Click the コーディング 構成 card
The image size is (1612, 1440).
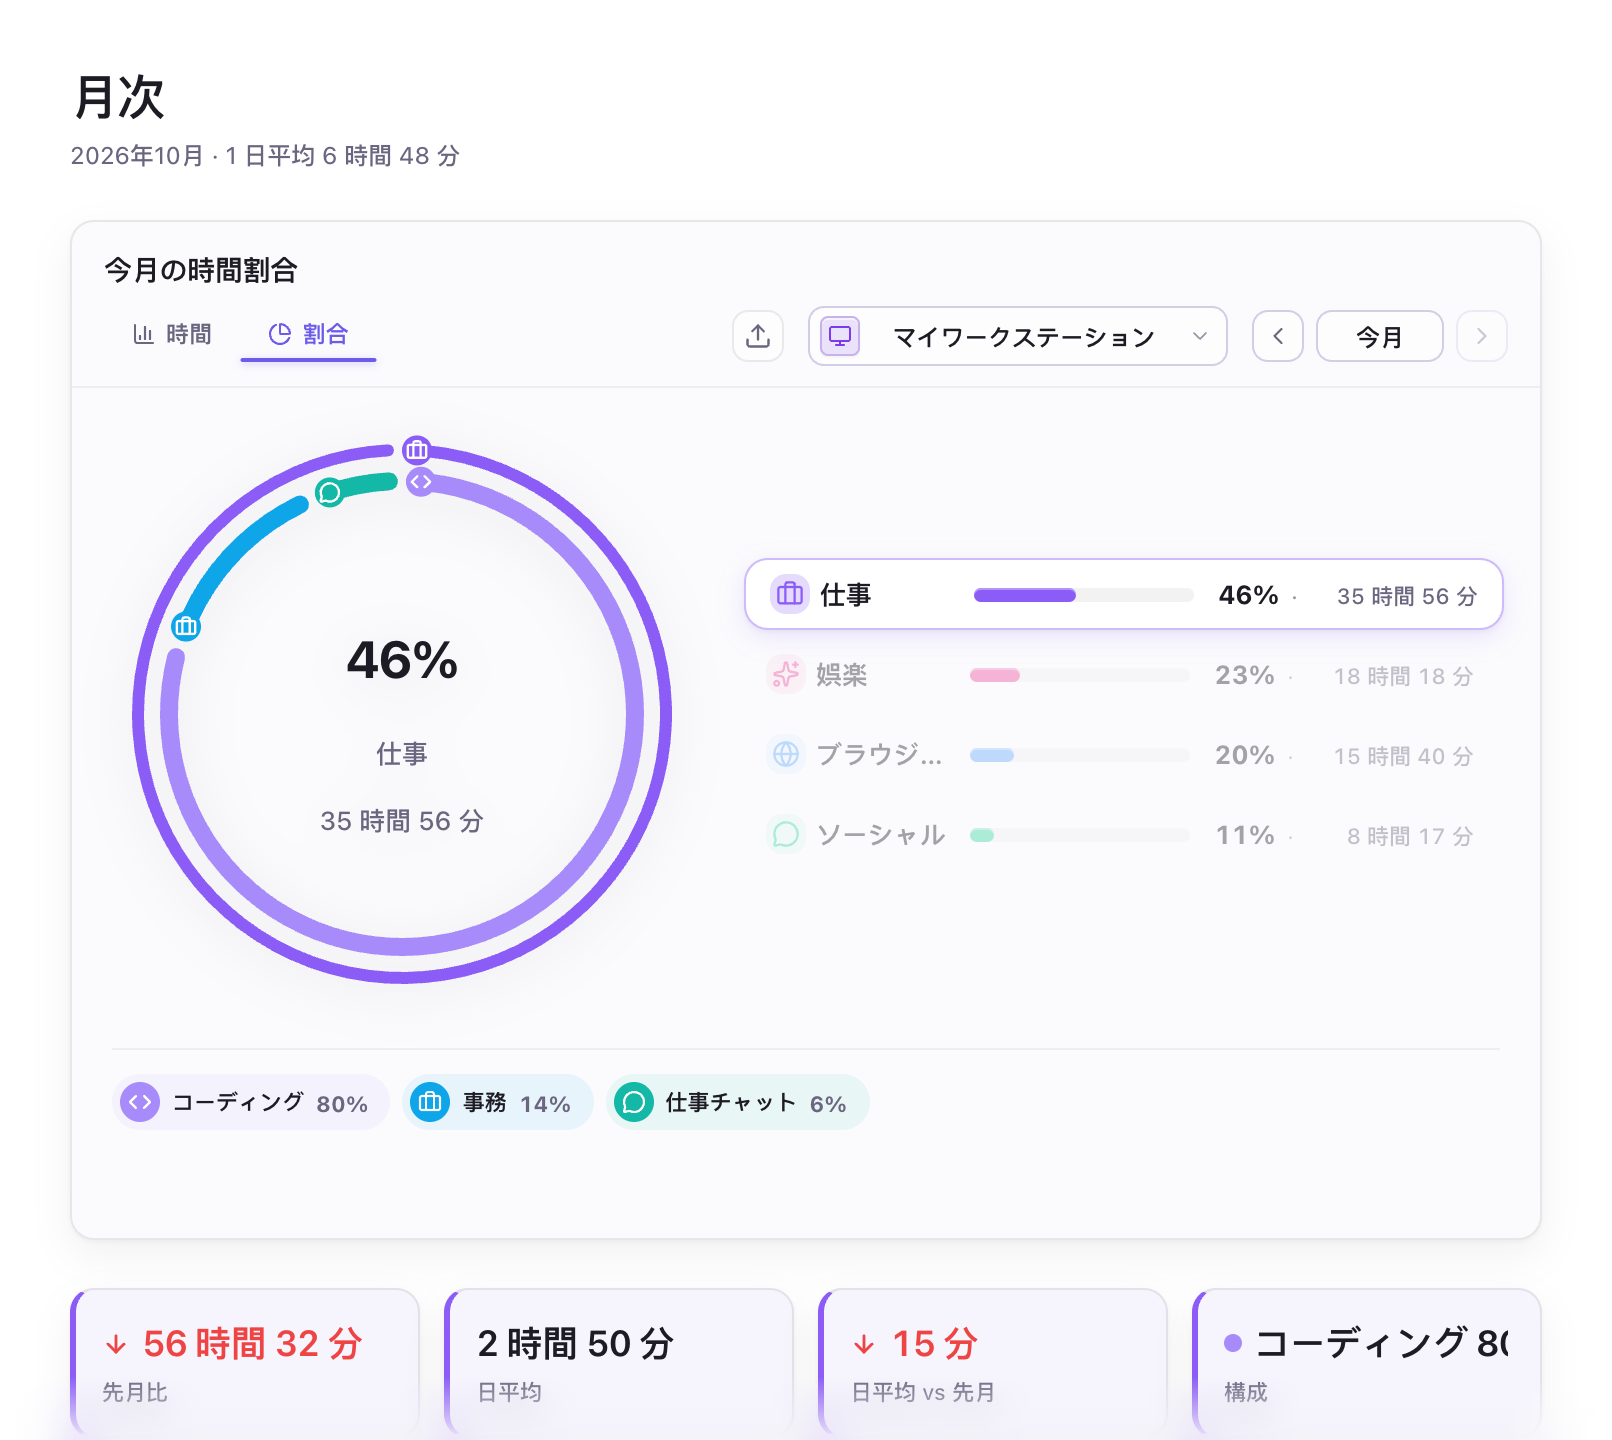pyautogui.click(x=1367, y=1363)
